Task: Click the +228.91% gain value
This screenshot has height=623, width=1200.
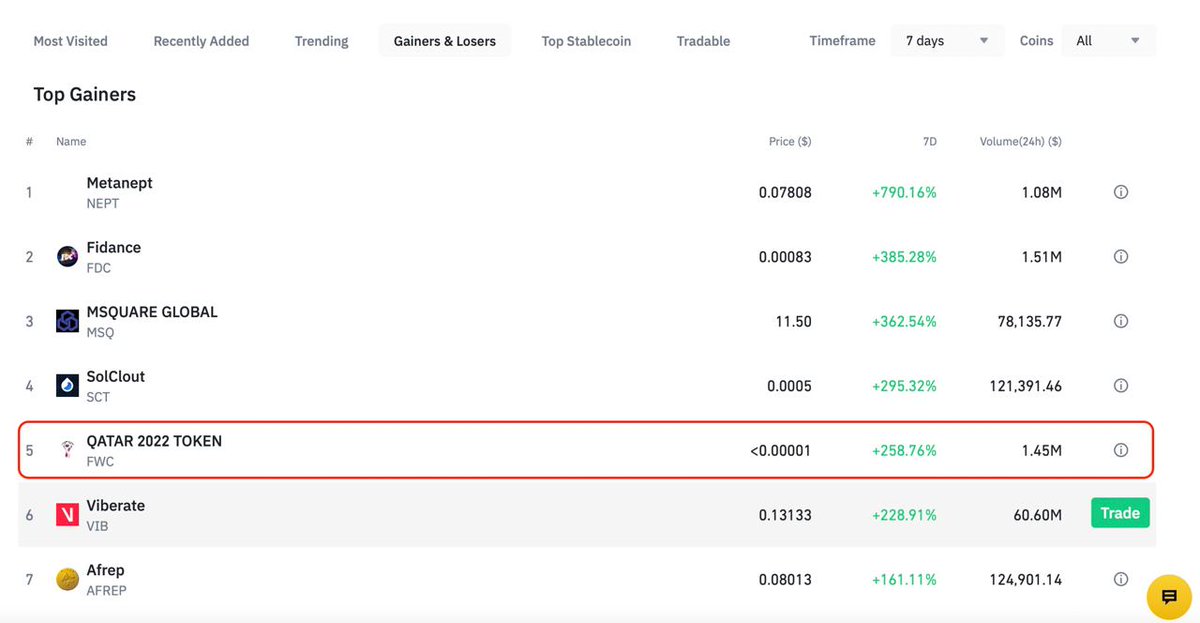Action: [904, 515]
